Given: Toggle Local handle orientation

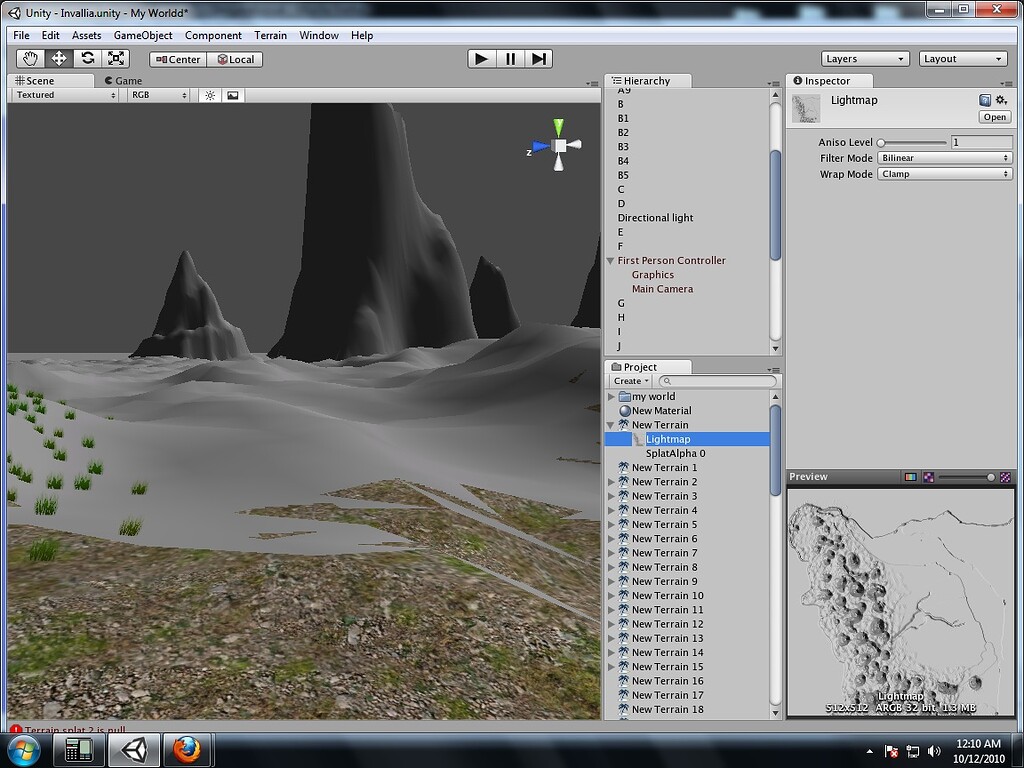Looking at the screenshot, I should (236, 59).
